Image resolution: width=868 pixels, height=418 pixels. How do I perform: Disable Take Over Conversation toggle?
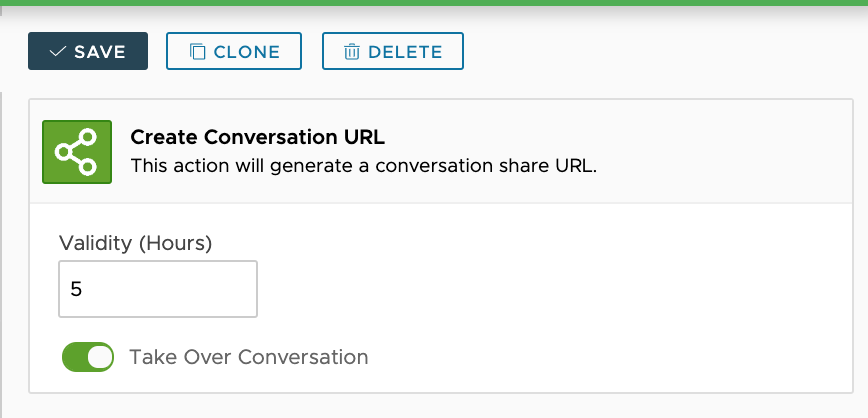88,357
